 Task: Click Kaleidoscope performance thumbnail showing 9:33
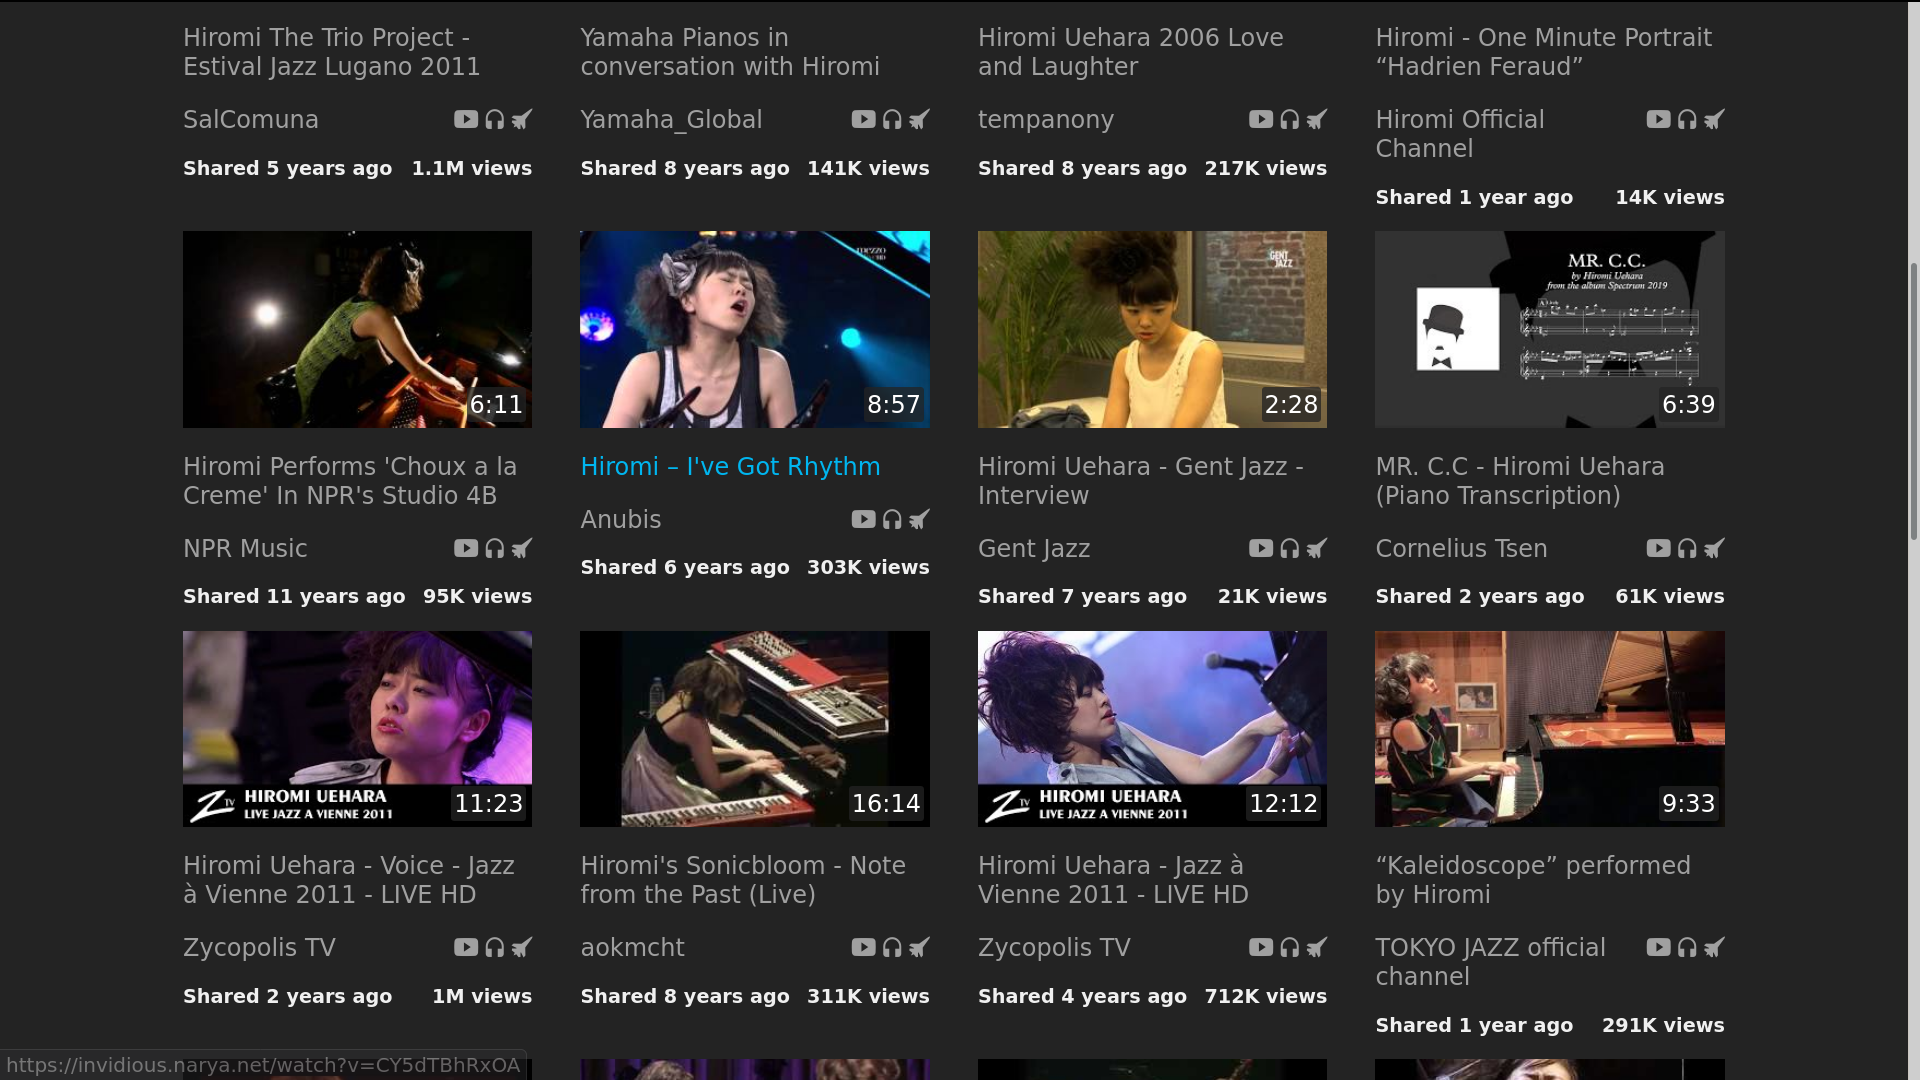(x=1549, y=728)
